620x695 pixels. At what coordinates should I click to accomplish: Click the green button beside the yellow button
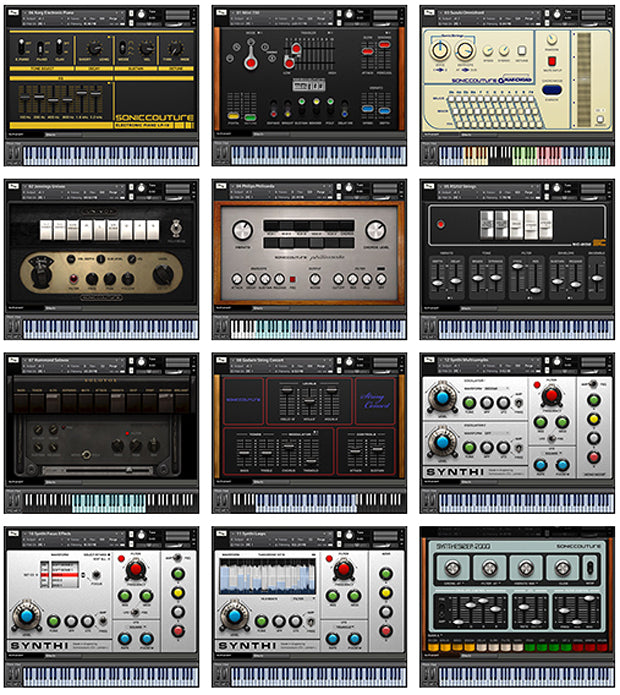[x=250, y=117]
